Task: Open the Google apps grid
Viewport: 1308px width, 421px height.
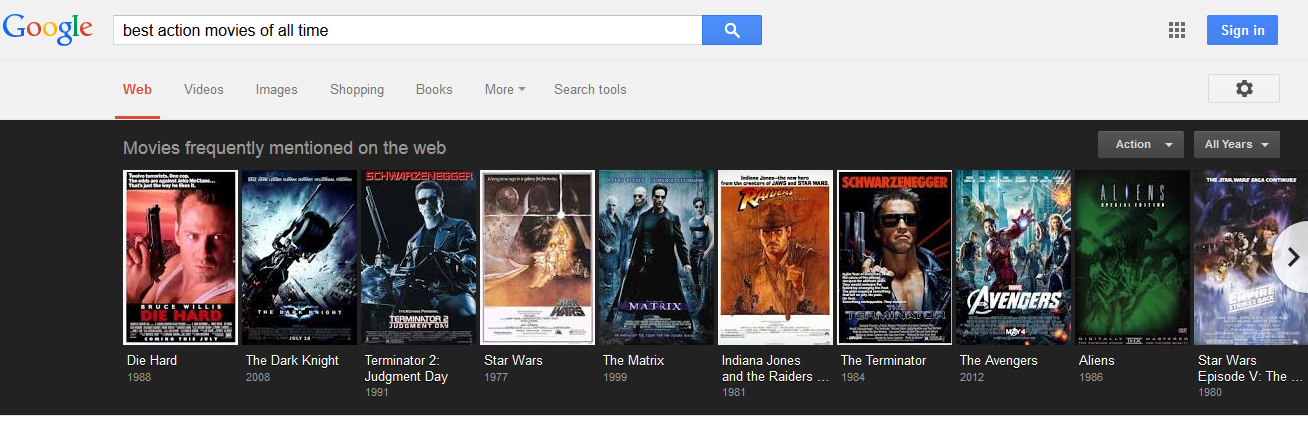Action: [x=1176, y=30]
